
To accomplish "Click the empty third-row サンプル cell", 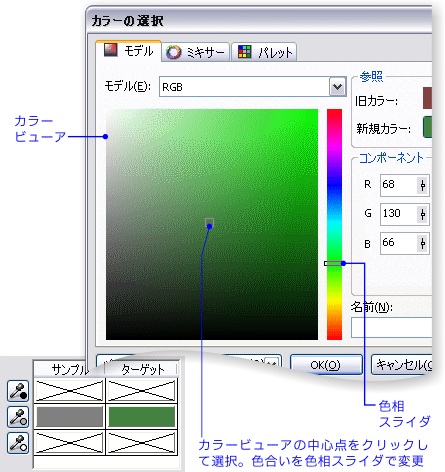I will [x=70, y=443].
